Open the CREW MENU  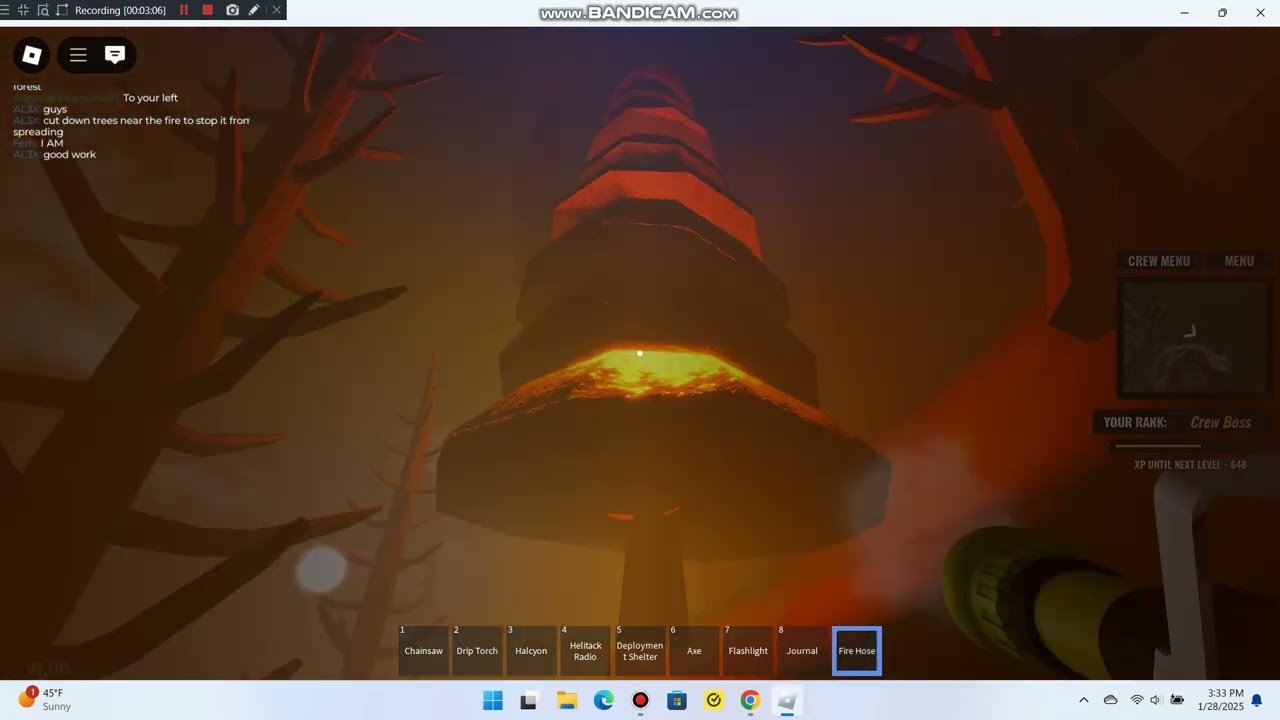tap(1159, 261)
